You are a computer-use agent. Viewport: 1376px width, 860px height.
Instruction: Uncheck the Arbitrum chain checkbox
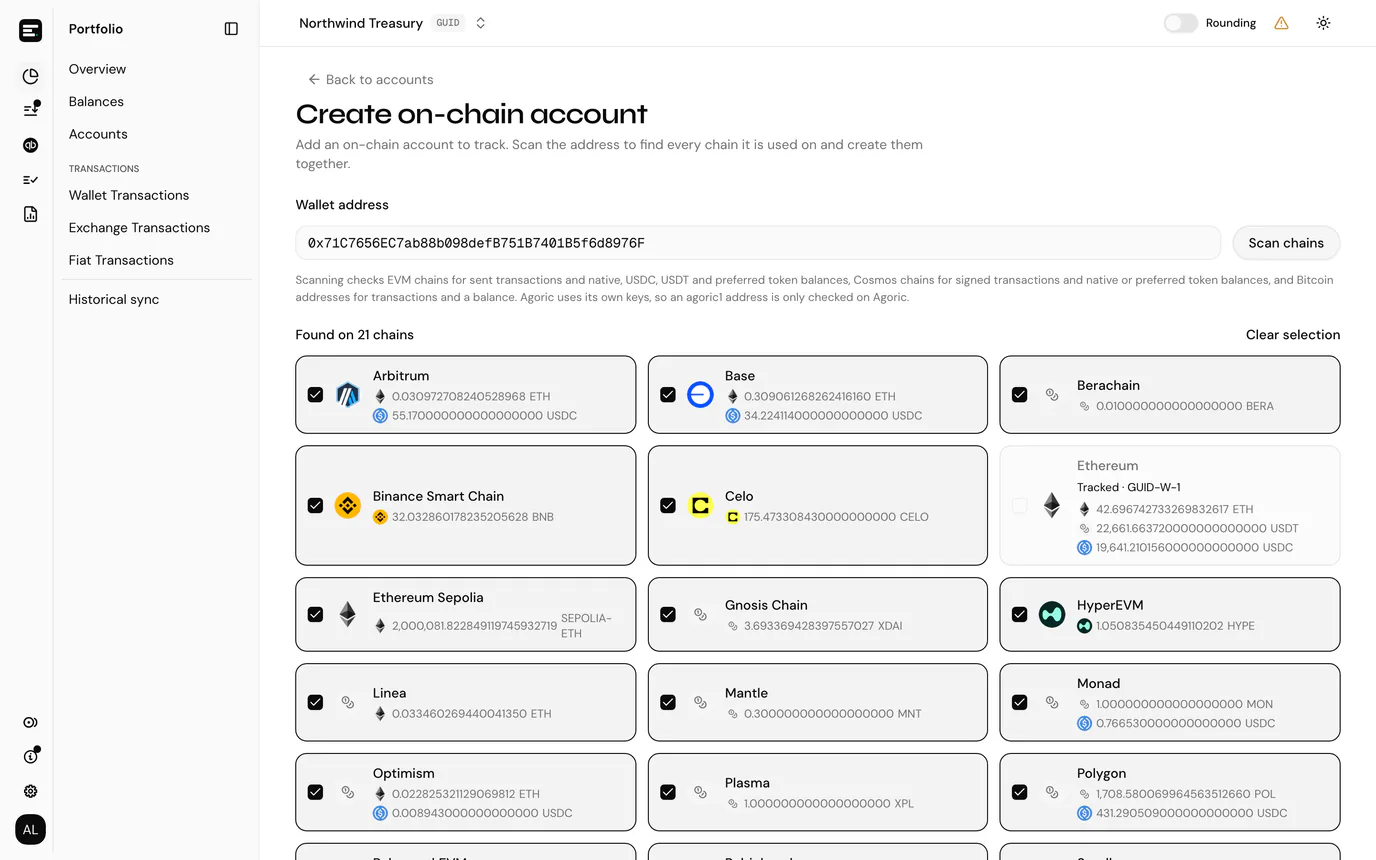[x=316, y=395]
